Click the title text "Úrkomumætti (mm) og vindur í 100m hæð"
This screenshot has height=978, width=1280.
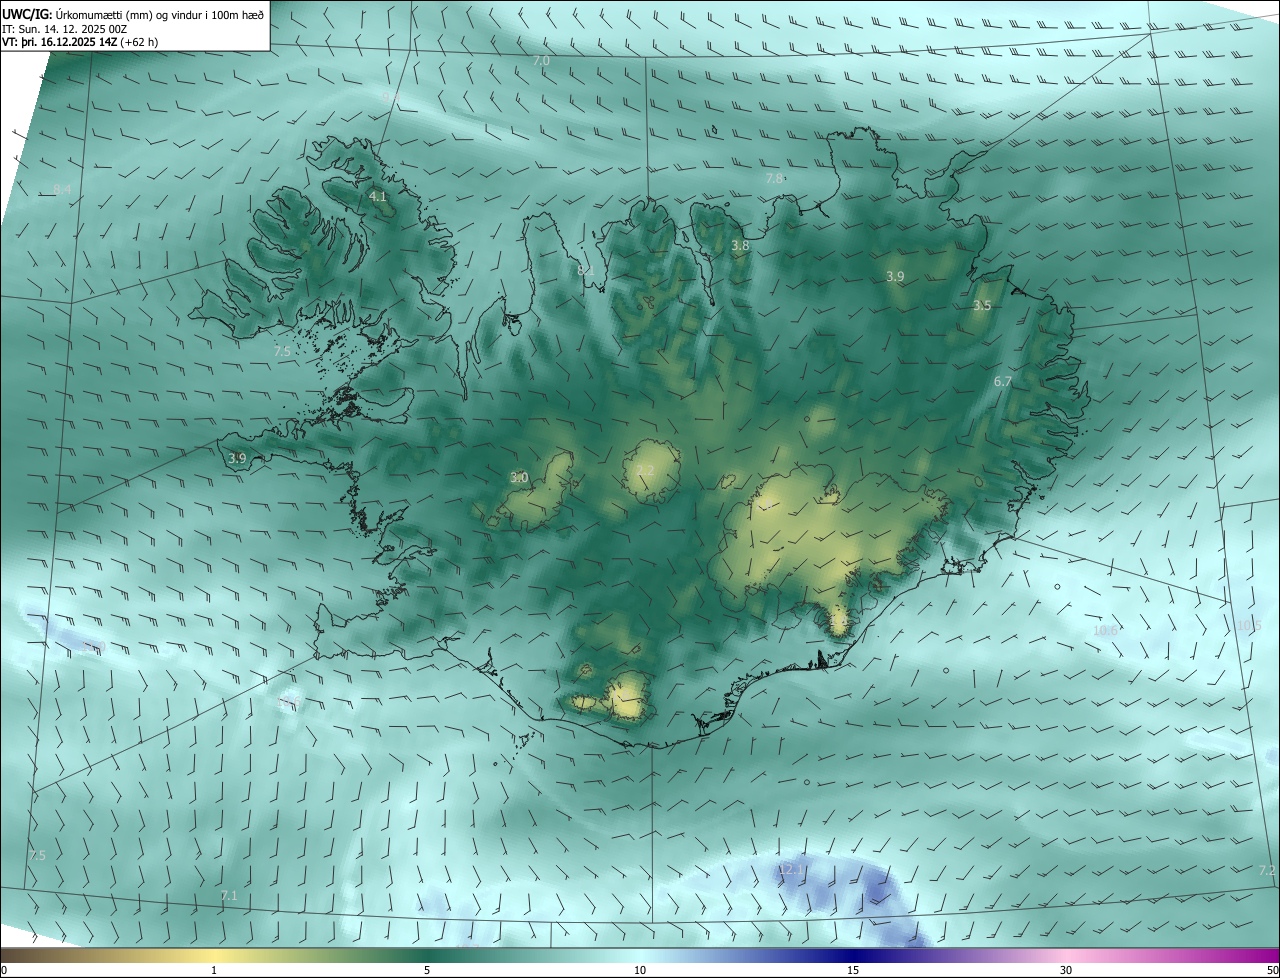coord(160,14)
